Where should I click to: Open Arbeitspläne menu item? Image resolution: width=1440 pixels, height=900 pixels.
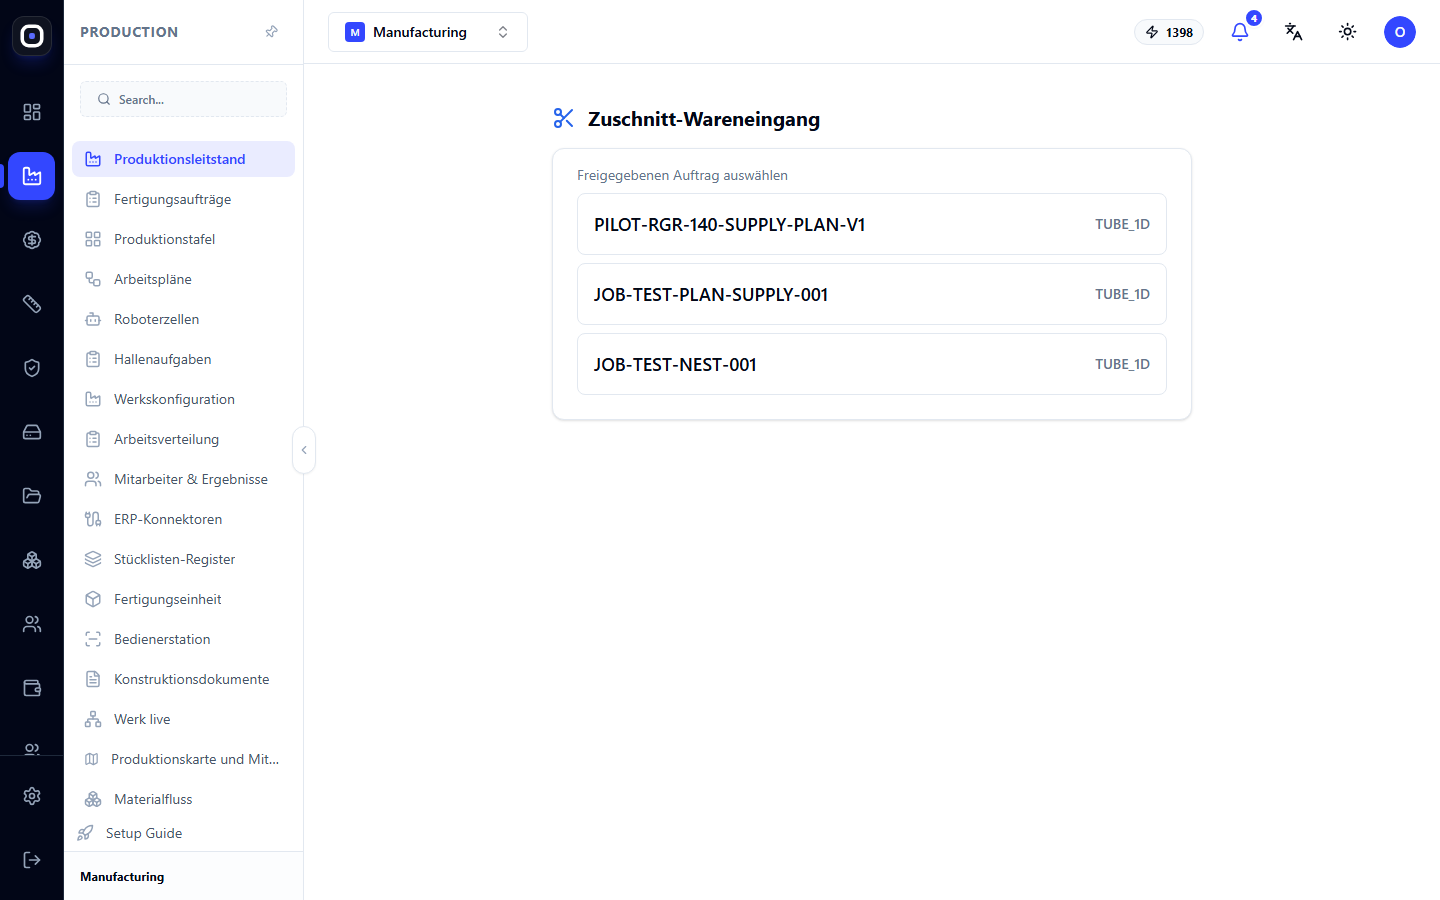[183, 279]
